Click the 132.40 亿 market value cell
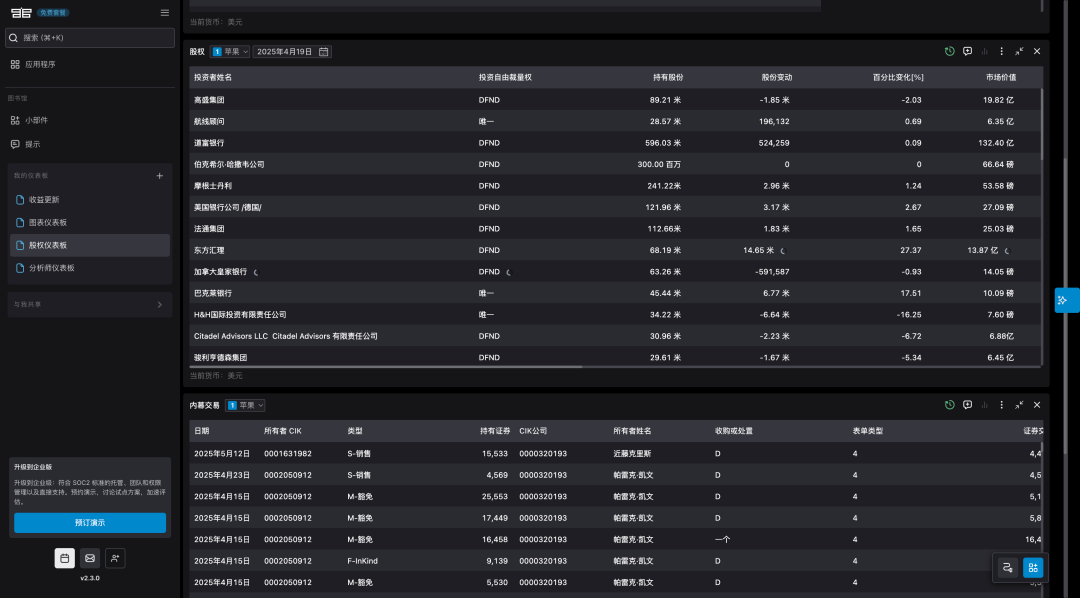Viewport: 1080px width, 598px height. click(996, 143)
